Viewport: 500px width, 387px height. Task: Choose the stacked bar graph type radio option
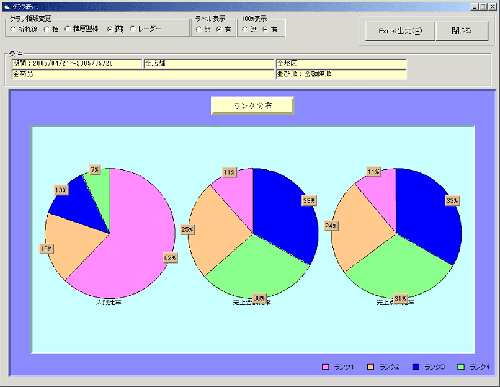tap(81, 29)
